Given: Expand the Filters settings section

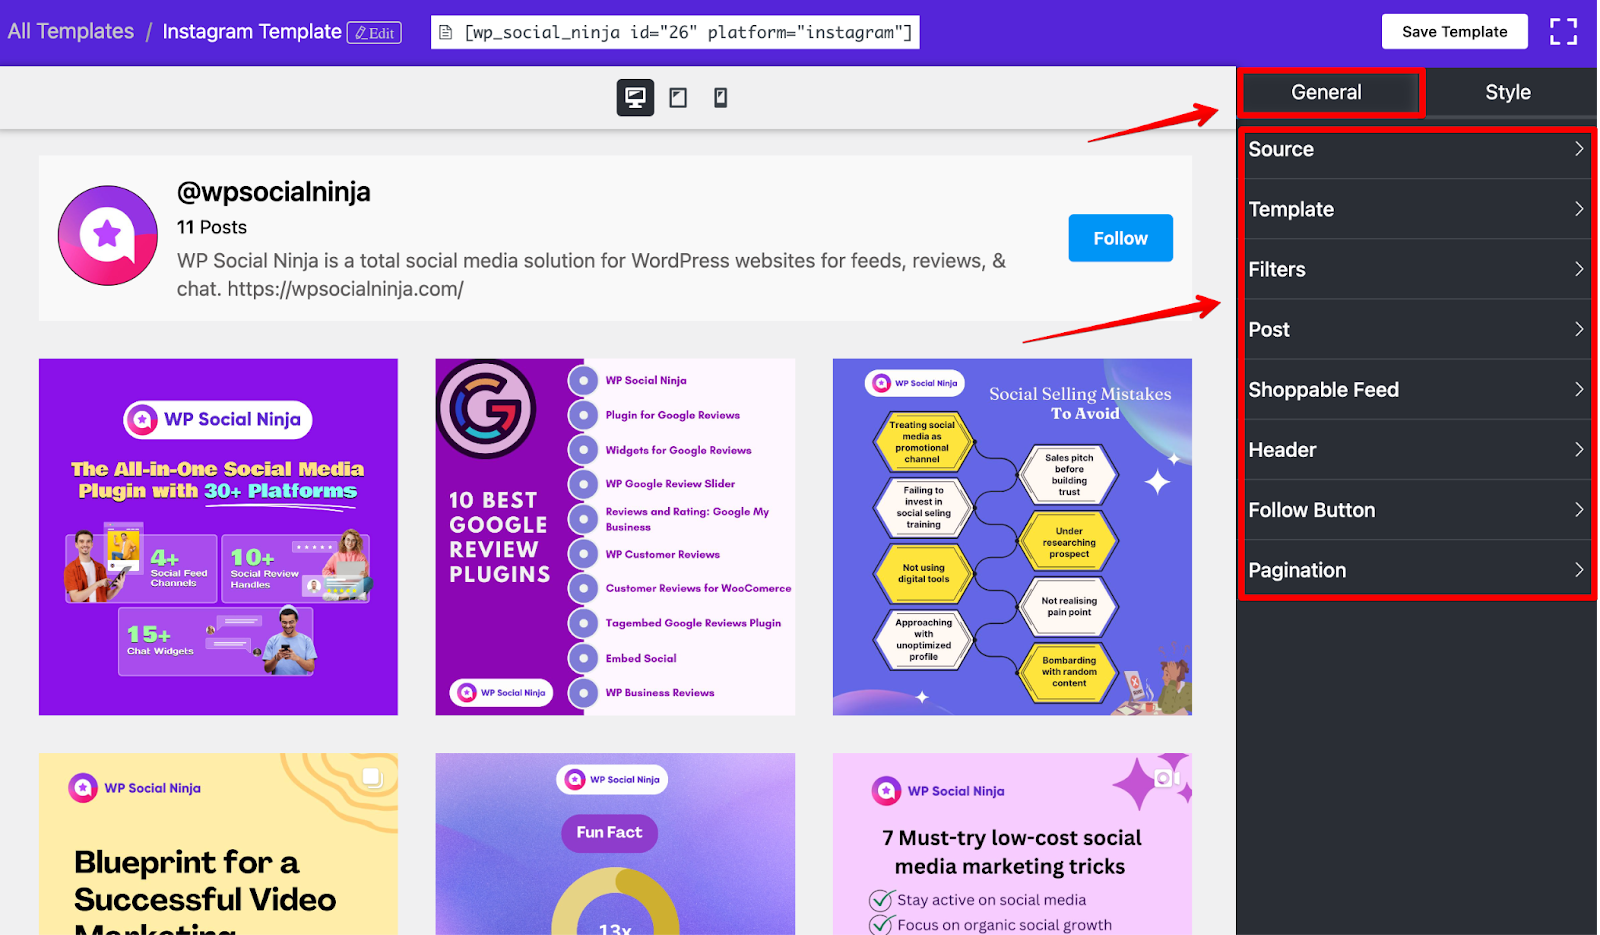Looking at the screenshot, I should coord(1416,269).
